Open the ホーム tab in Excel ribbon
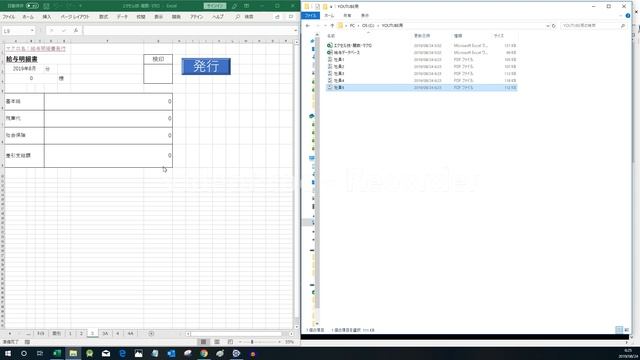This screenshot has height=360, width=640. (28, 17)
